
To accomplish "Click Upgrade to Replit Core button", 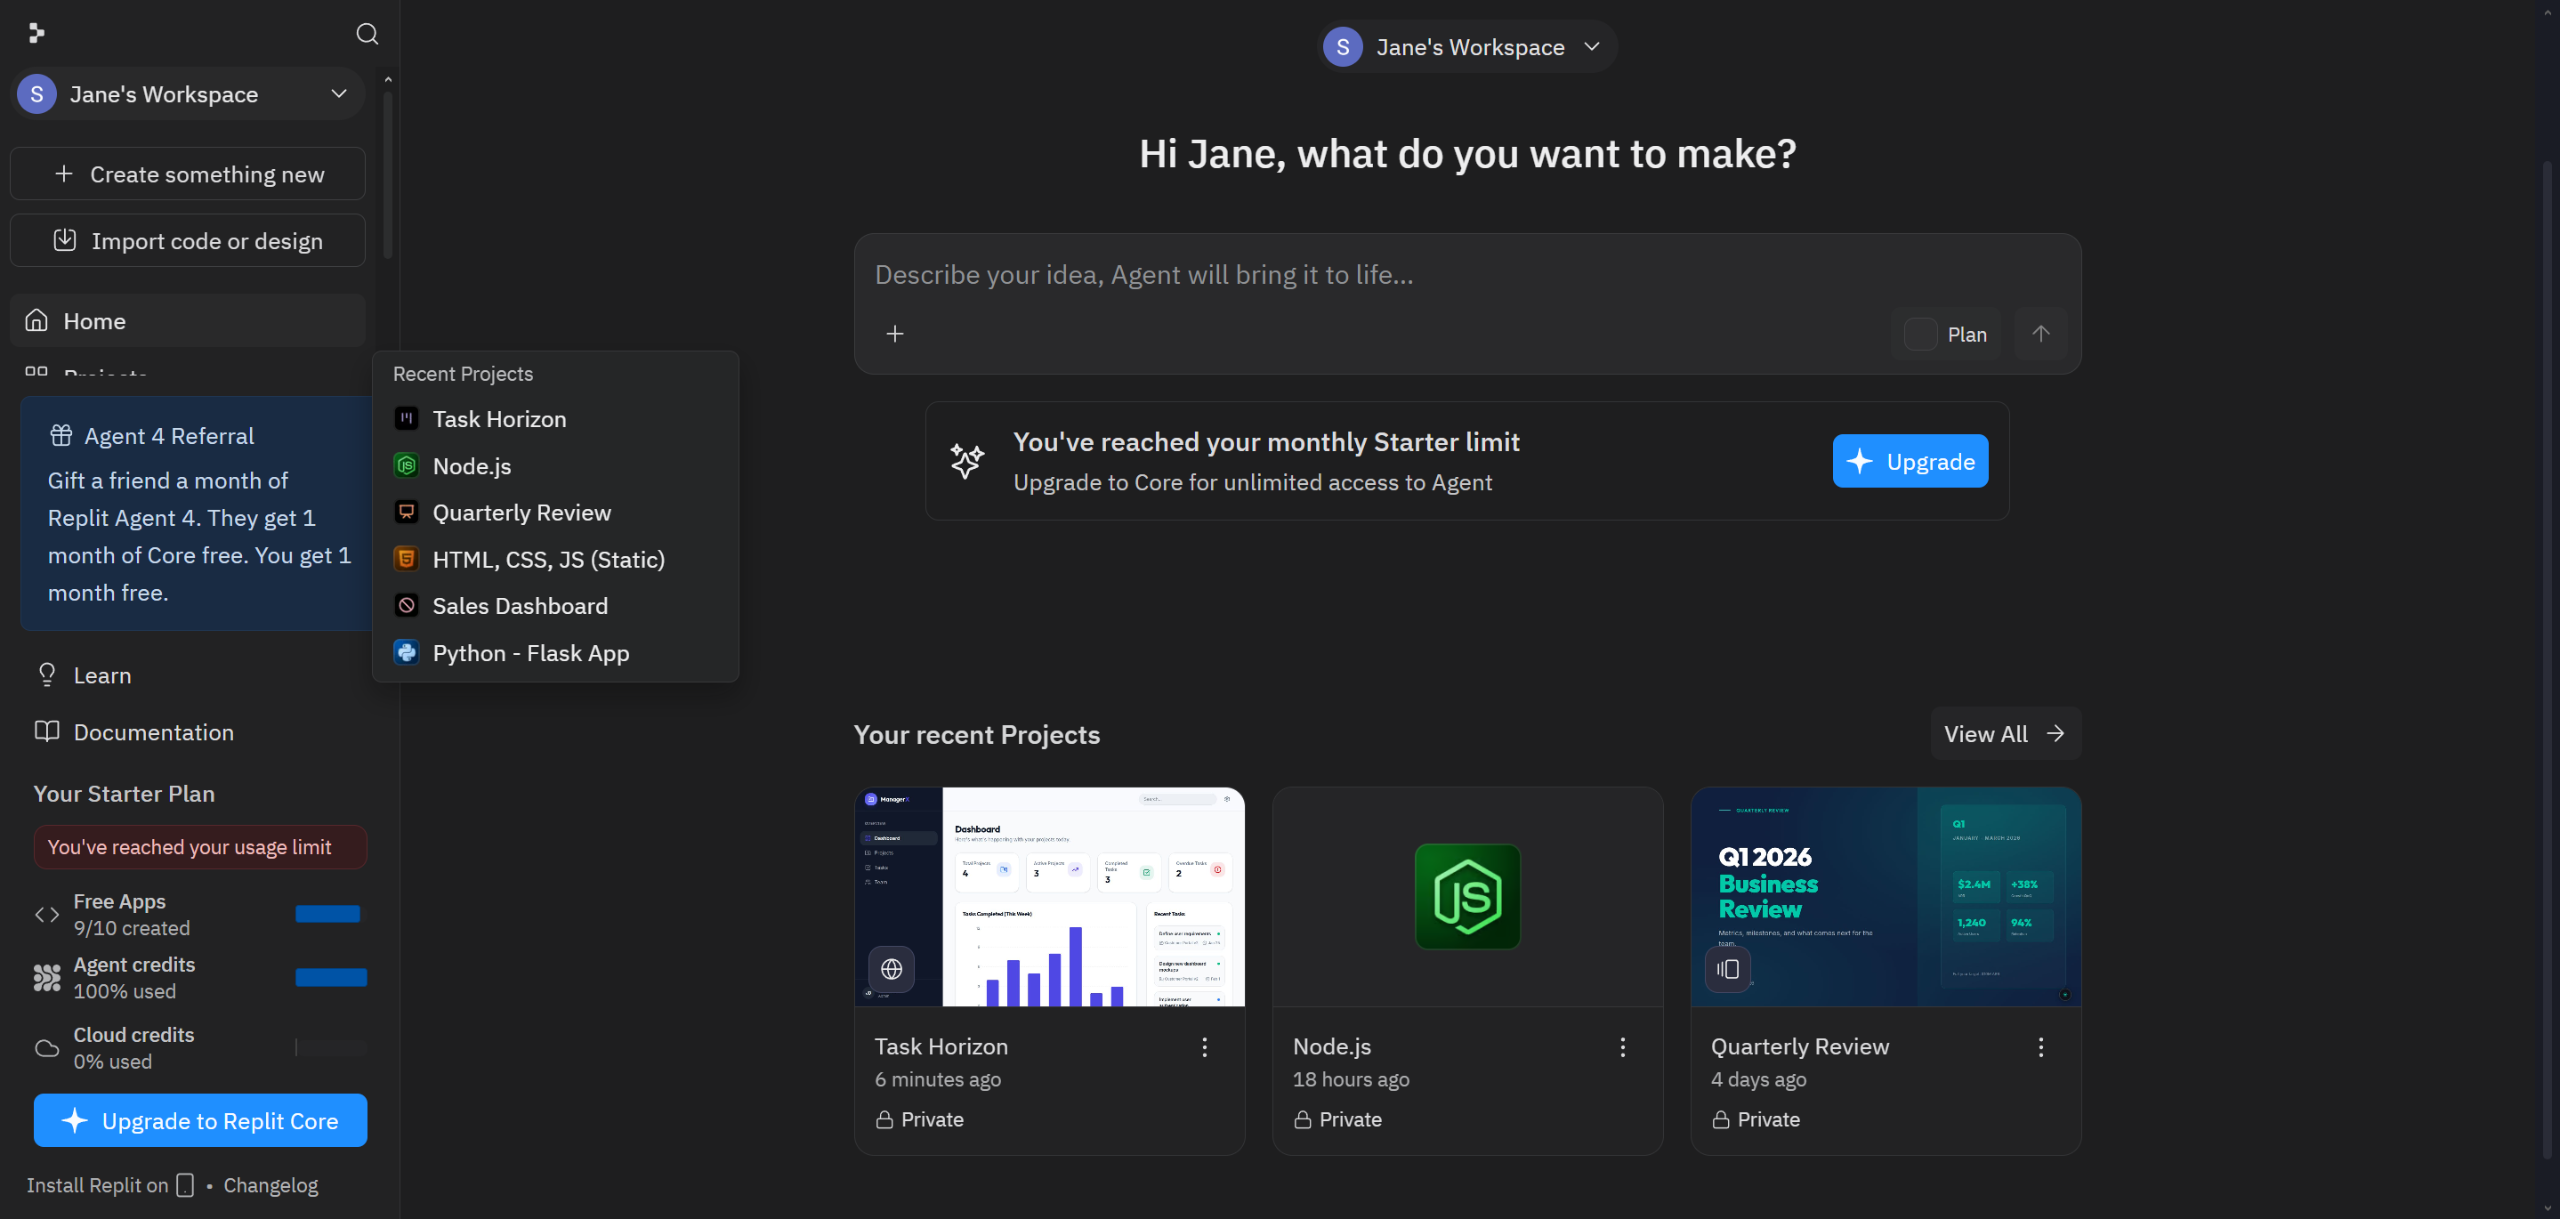I will 200,1121.
